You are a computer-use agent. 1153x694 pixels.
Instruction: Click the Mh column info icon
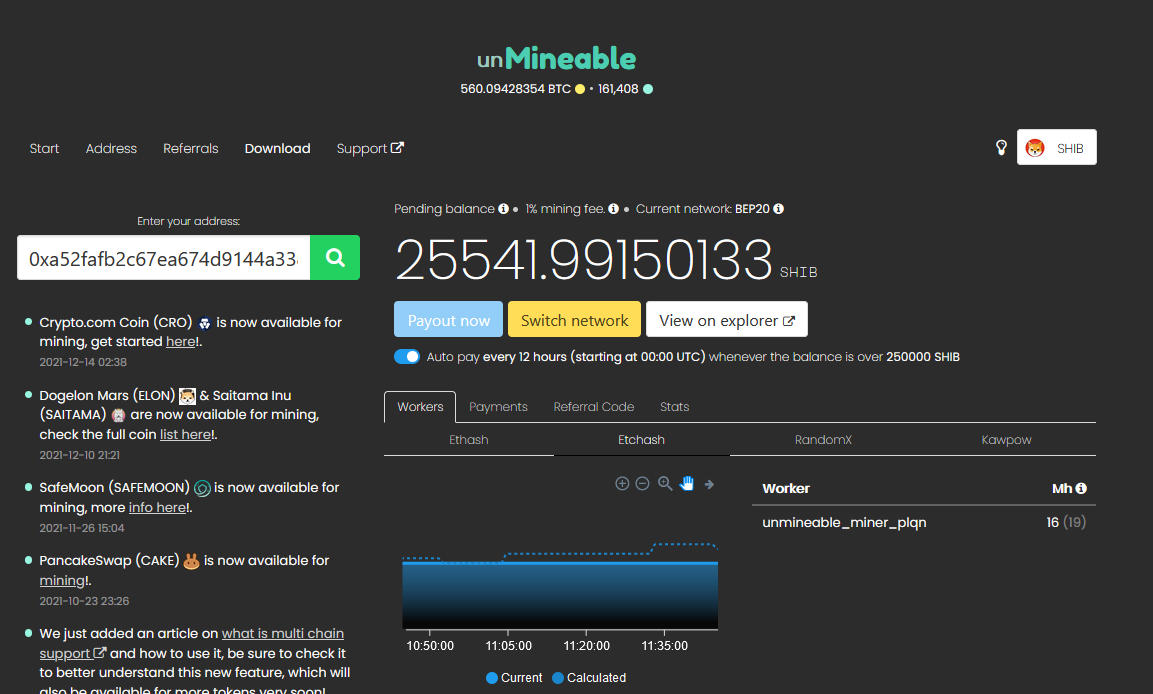tap(1081, 489)
